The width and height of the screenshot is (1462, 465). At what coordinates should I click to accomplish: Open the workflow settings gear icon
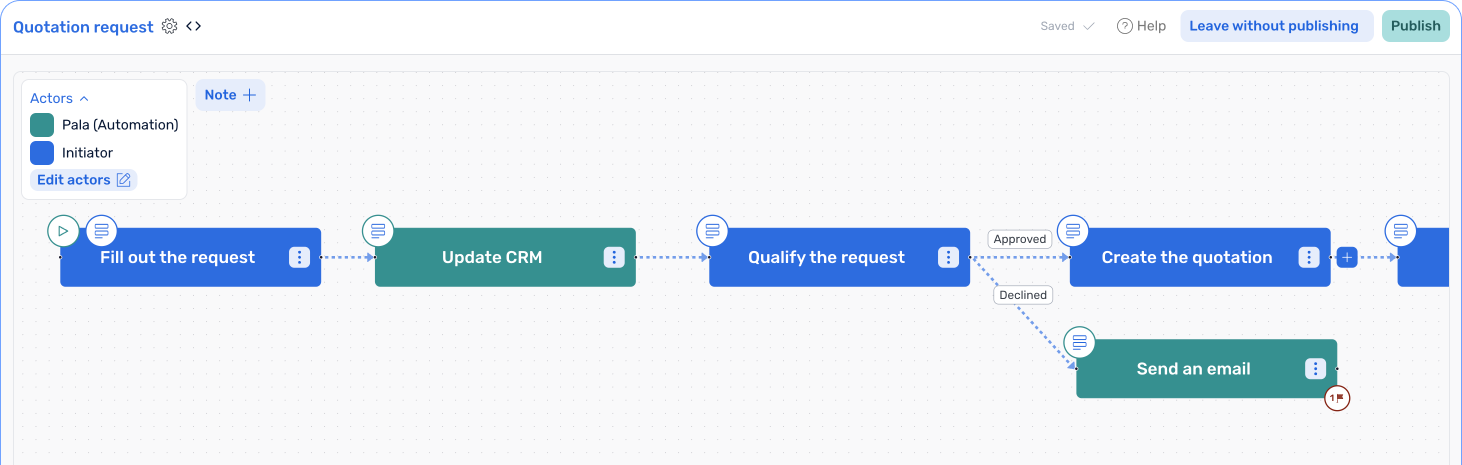[x=170, y=27]
